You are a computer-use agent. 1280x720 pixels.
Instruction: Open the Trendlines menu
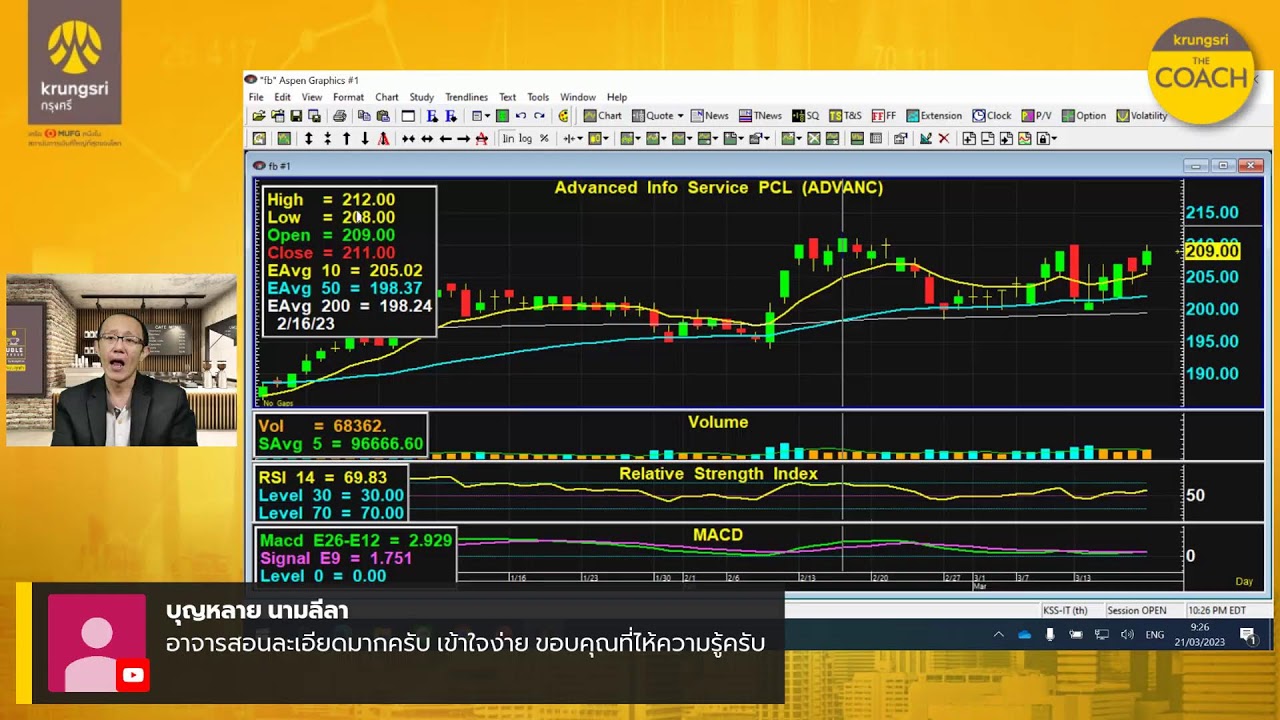tap(466, 97)
